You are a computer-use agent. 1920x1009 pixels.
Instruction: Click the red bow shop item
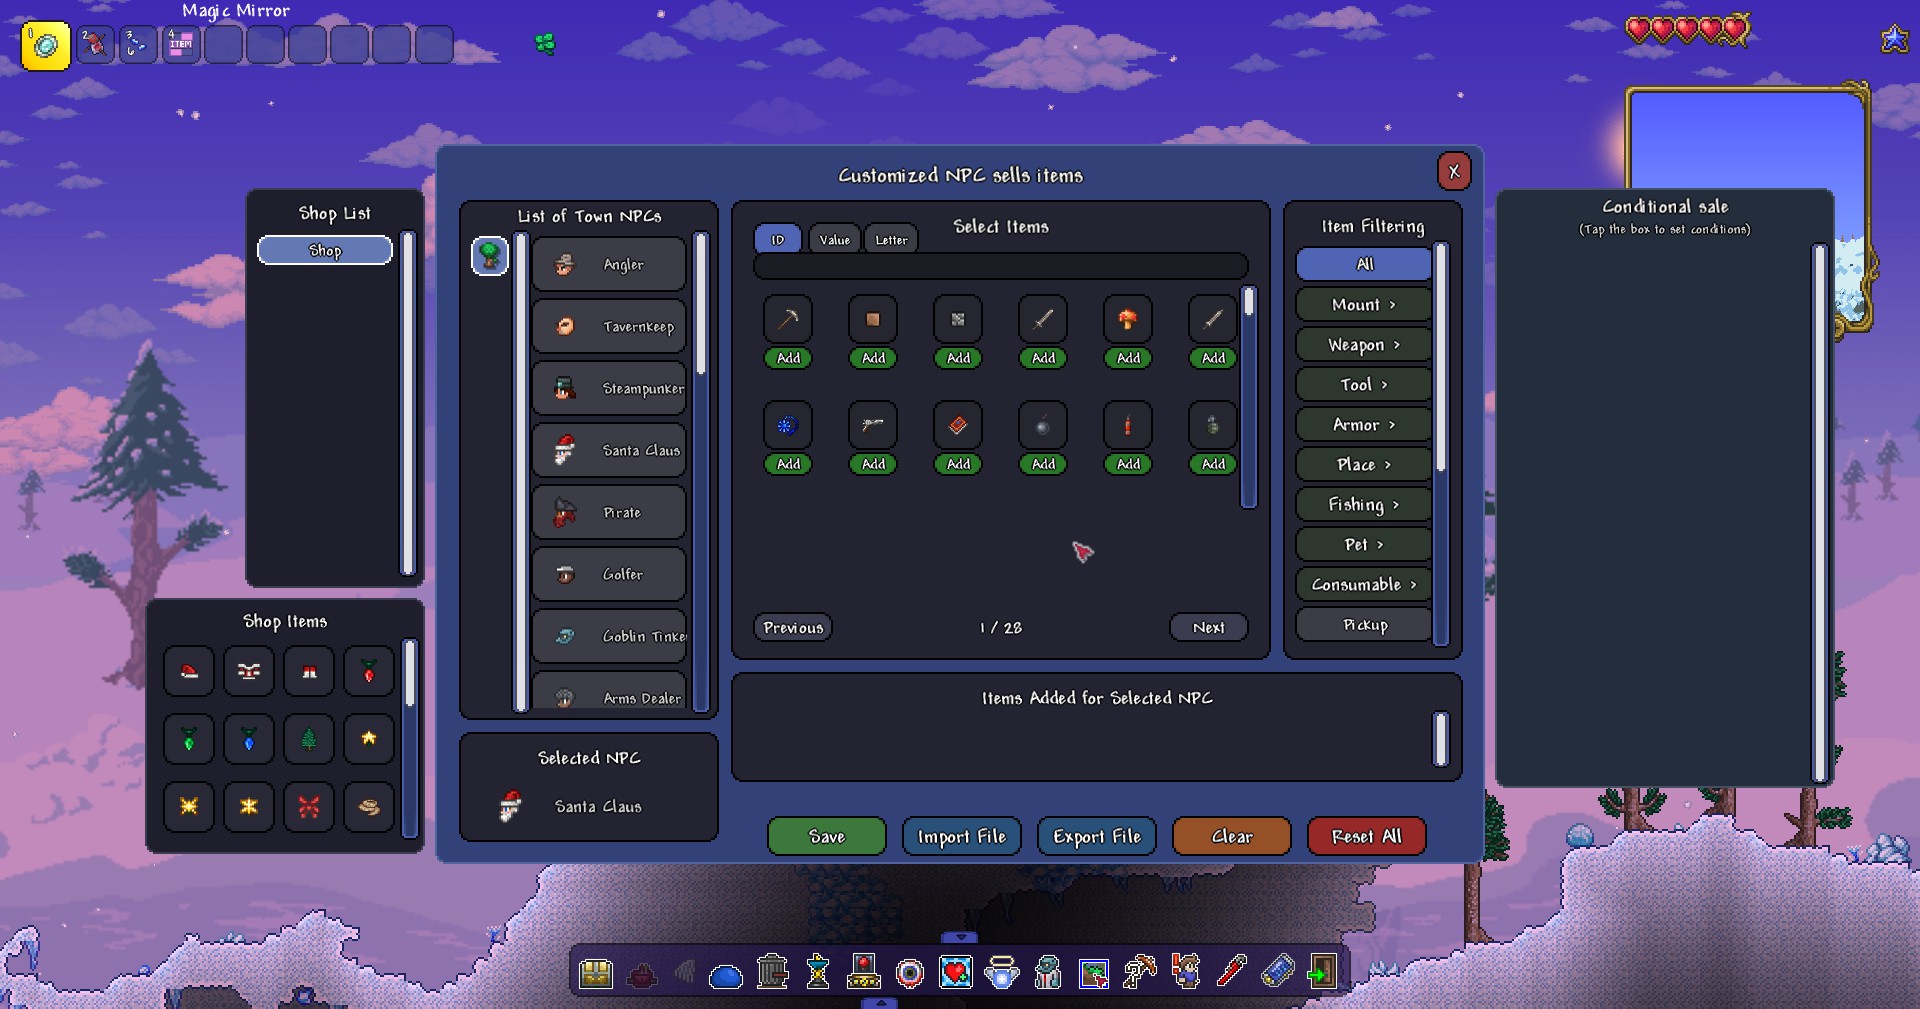point(309,807)
